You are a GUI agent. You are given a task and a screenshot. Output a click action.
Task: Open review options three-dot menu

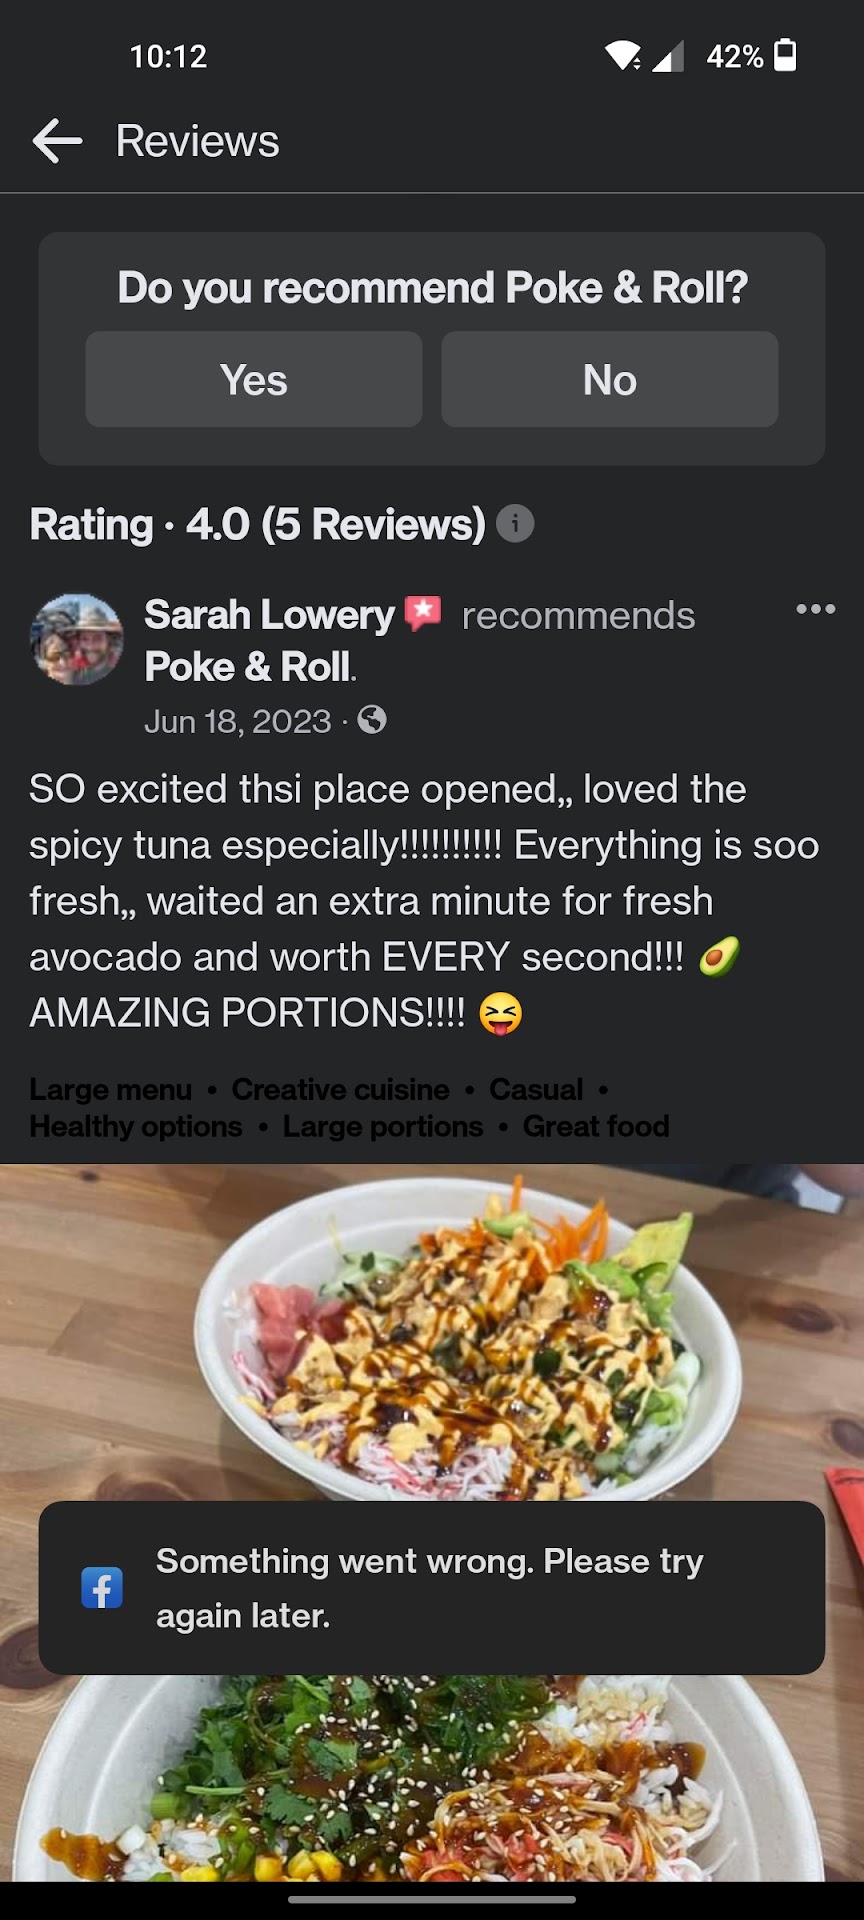pos(815,609)
